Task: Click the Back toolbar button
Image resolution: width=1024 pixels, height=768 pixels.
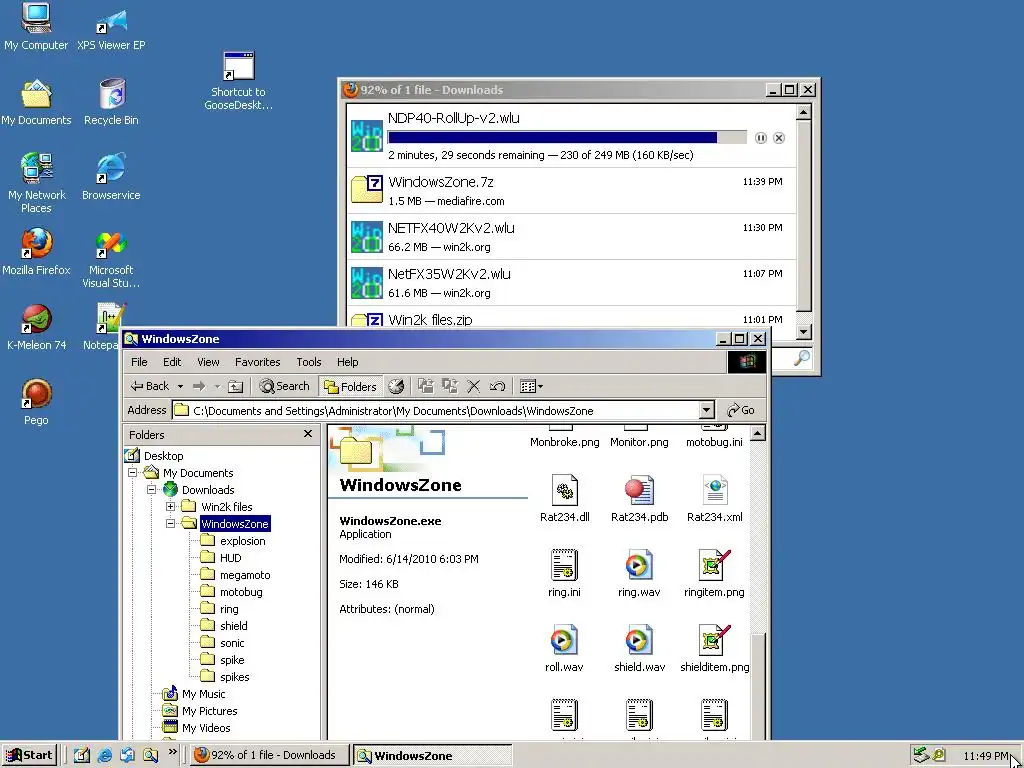Action: [150, 386]
